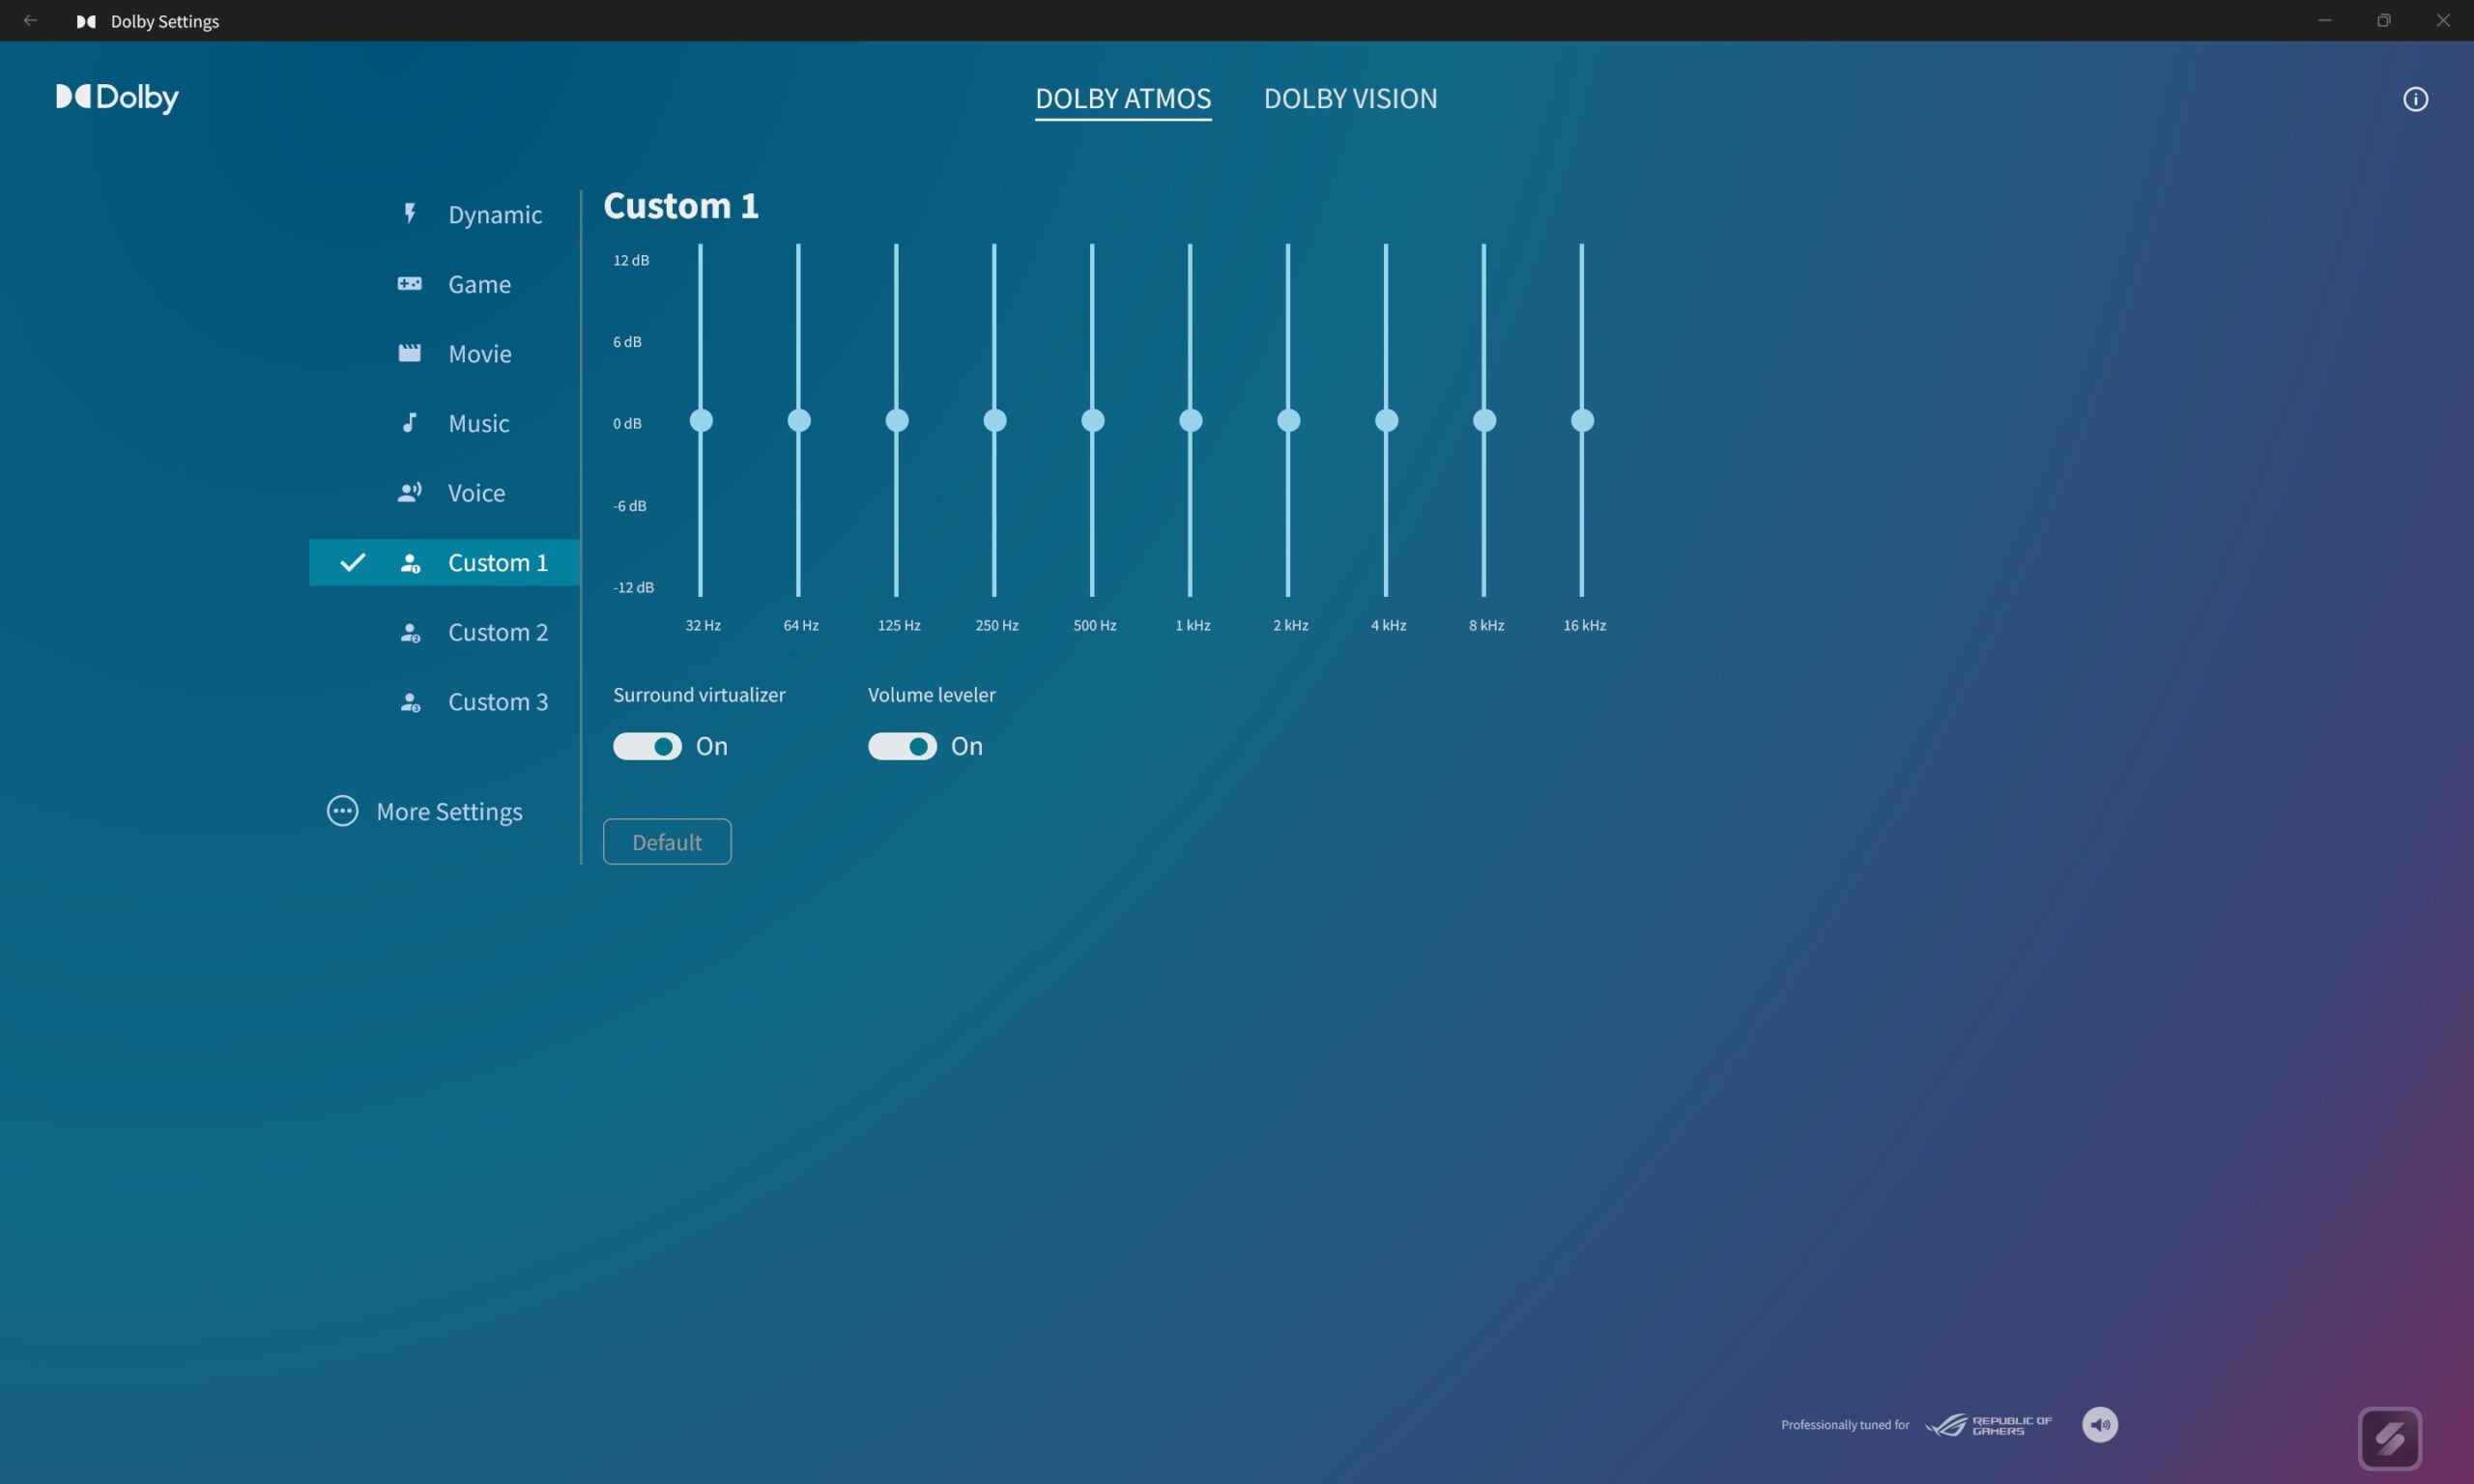Click the 1 kHz equalizer slider handle
The height and width of the screenshot is (1484, 2474).
pos(1191,421)
